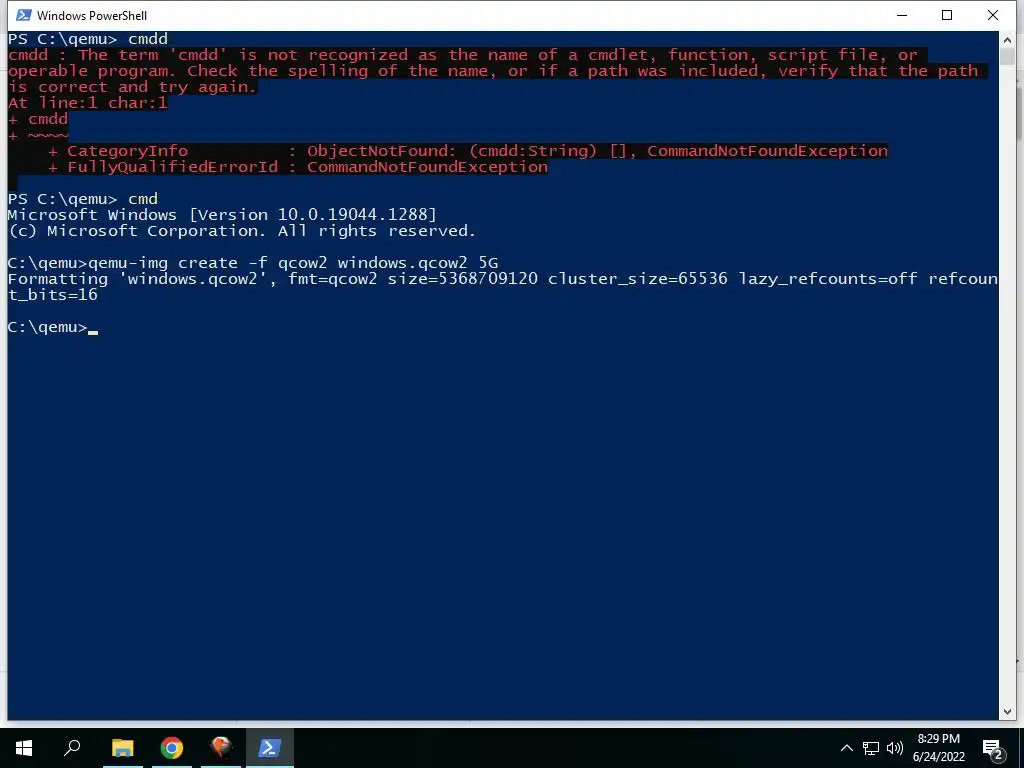Open Google Chrome from the taskbar
Image resolution: width=1024 pixels, height=768 pixels.
click(172, 748)
